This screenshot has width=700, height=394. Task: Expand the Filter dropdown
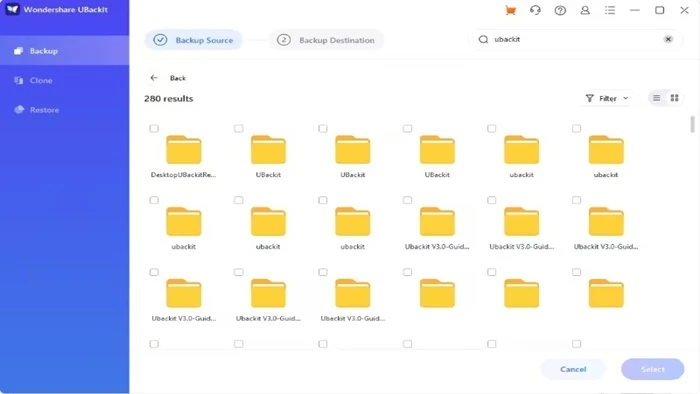[x=607, y=98]
